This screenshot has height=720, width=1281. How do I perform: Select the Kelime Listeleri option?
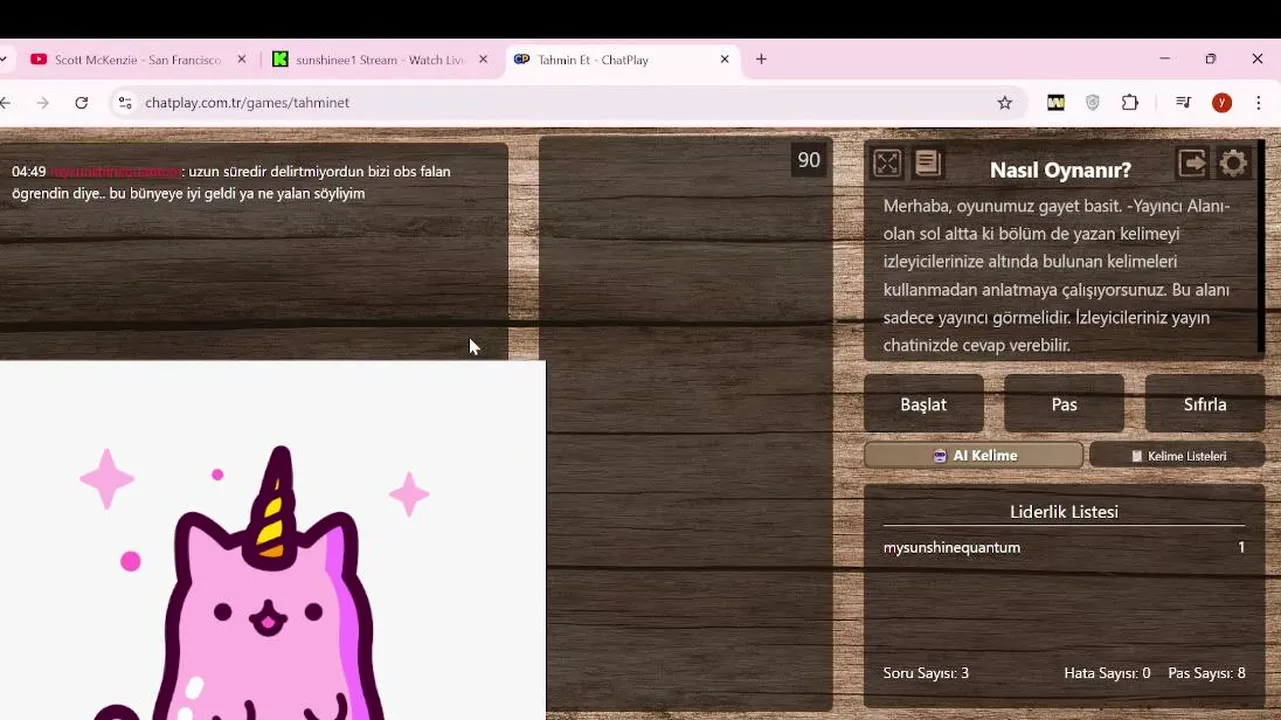1177,455
